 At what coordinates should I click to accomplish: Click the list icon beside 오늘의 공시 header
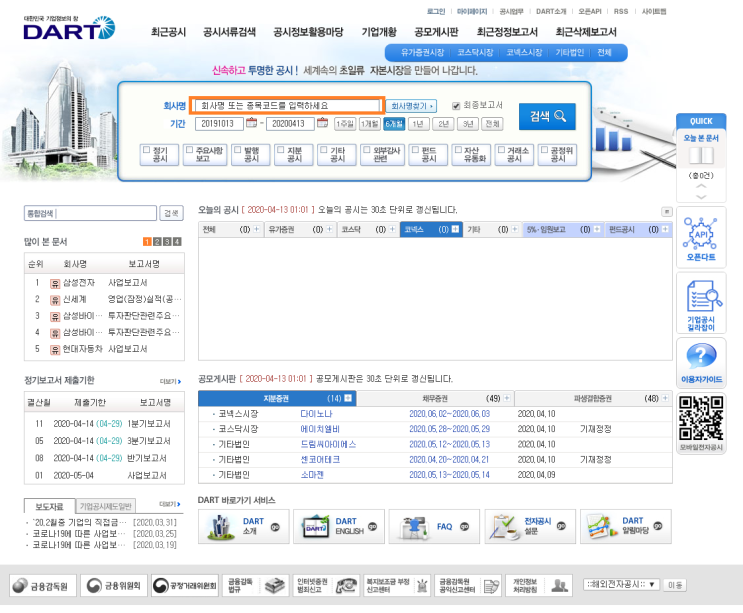click(x=666, y=211)
